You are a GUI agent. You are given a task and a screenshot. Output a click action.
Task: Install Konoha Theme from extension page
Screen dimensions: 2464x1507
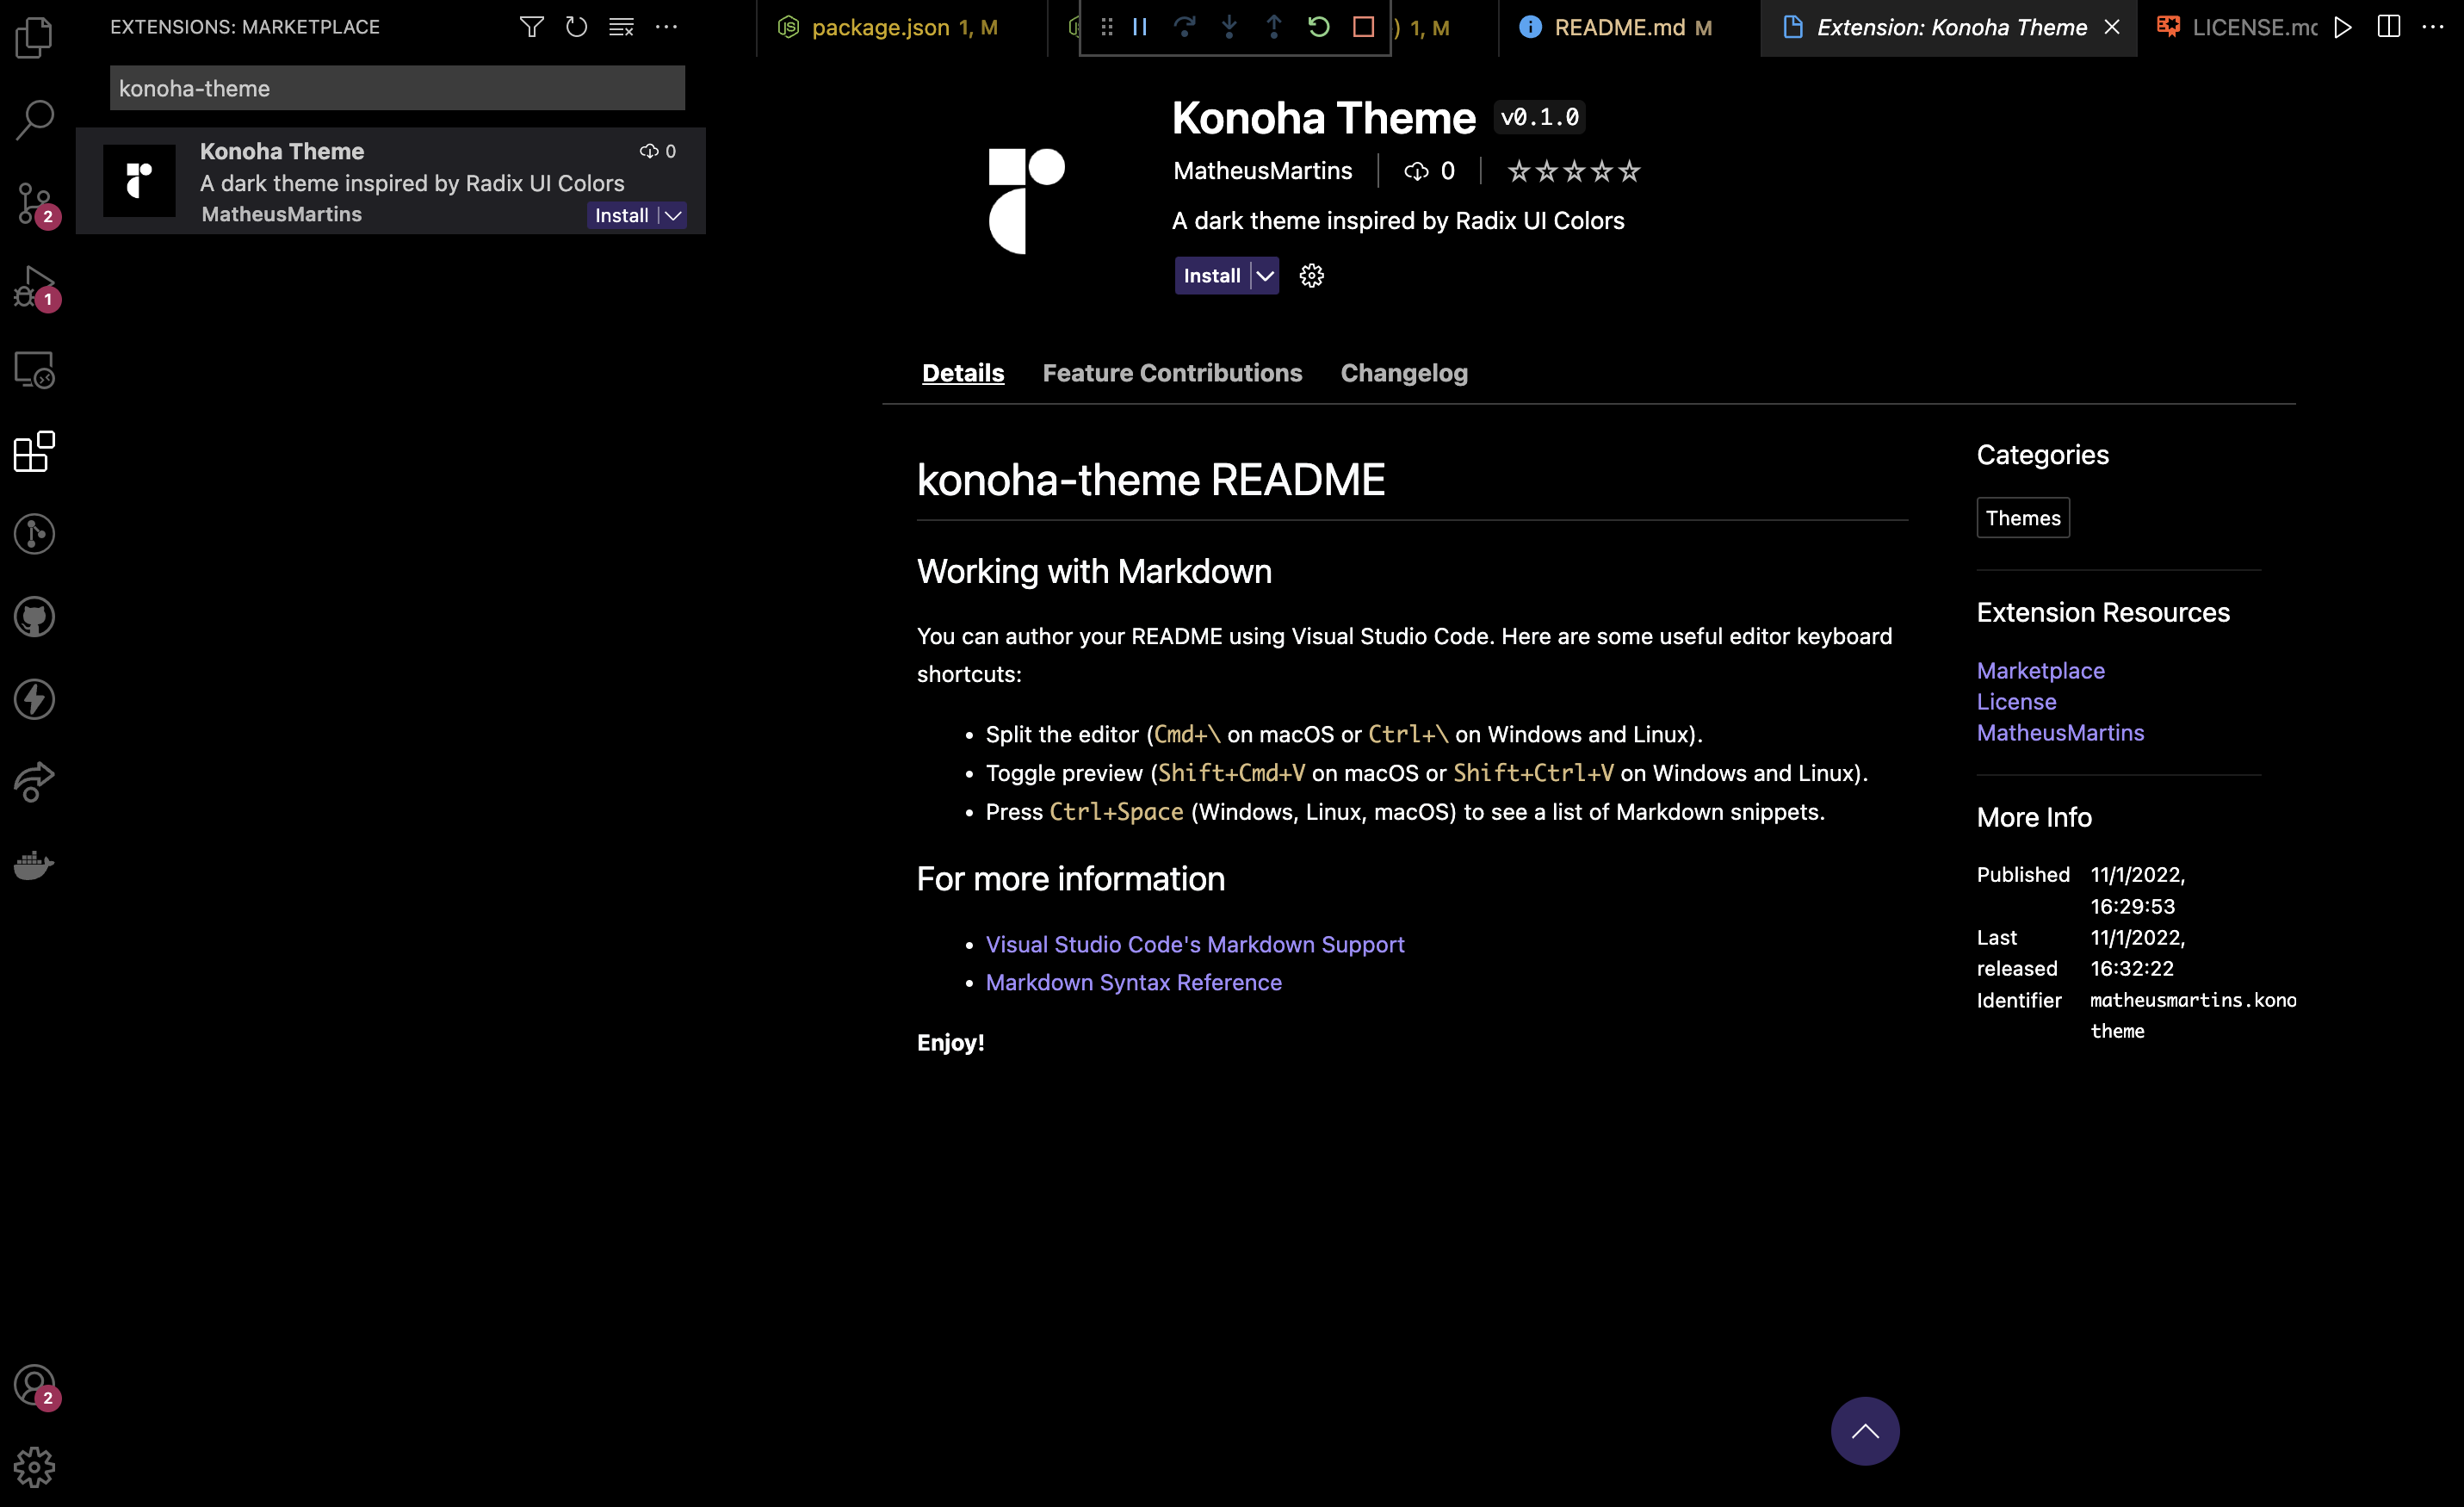coord(1211,276)
